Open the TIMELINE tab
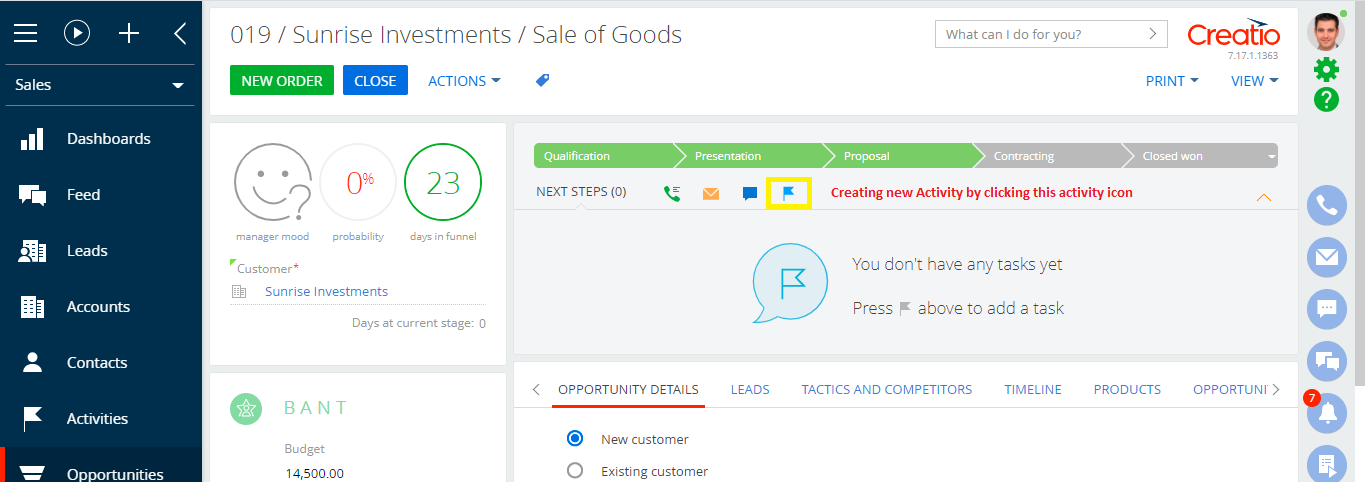Image resolution: width=1365 pixels, height=482 pixels. (x=1033, y=390)
